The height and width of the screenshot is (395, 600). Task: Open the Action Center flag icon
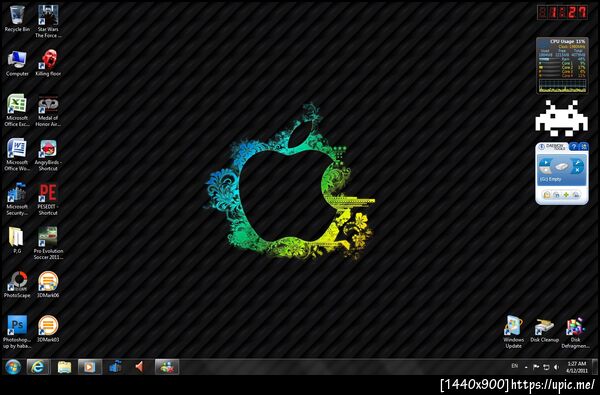[536, 367]
